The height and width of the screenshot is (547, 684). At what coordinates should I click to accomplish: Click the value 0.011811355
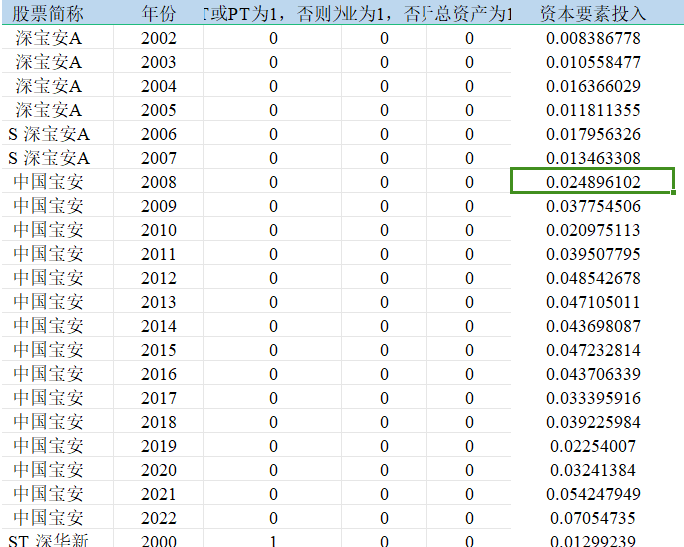[x=593, y=110]
